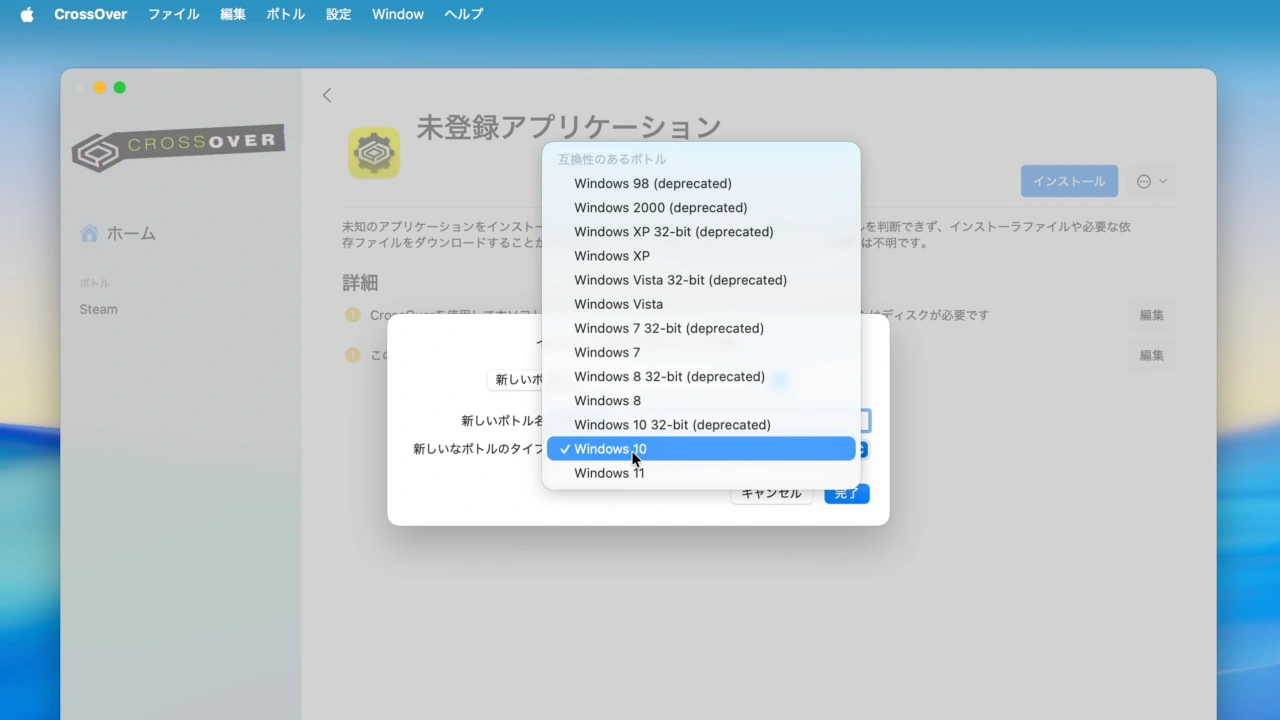Select the plain Windows XP option

click(x=701, y=256)
